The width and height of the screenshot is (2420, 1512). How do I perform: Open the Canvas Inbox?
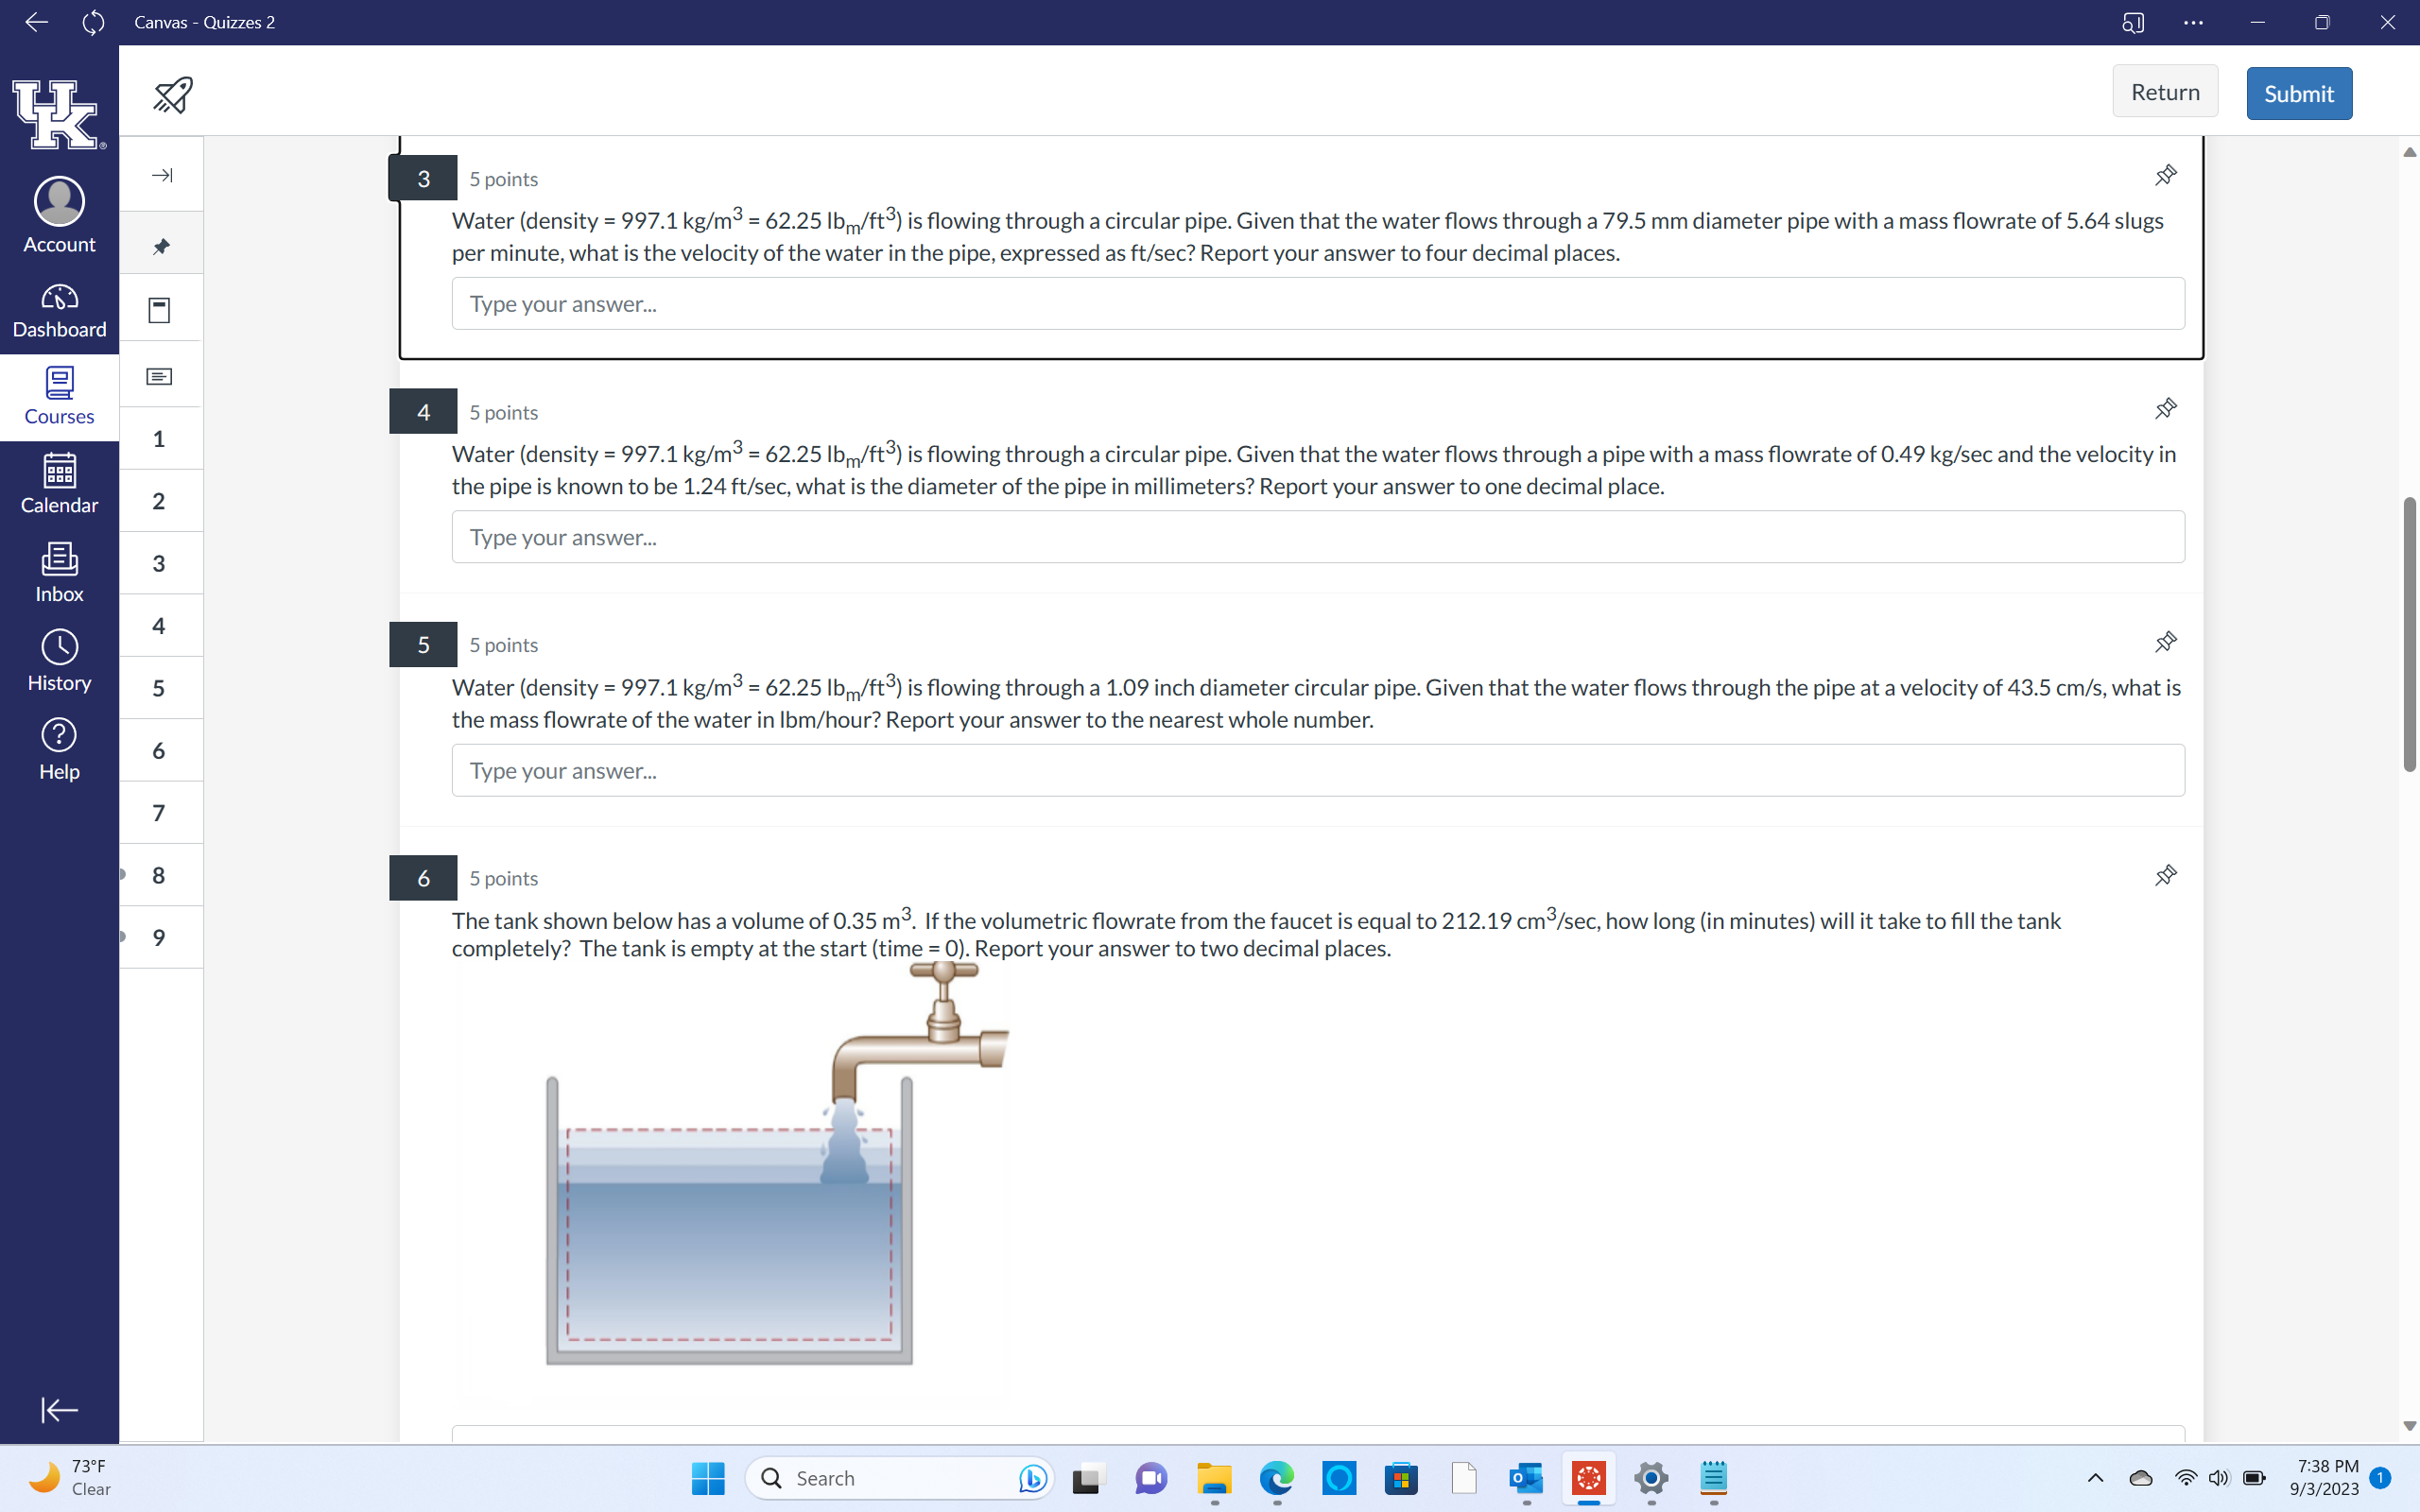point(59,573)
